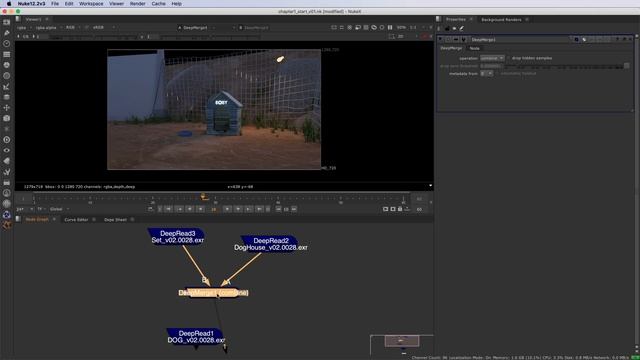Select the DeepMerge1 node

tap(213, 293)
